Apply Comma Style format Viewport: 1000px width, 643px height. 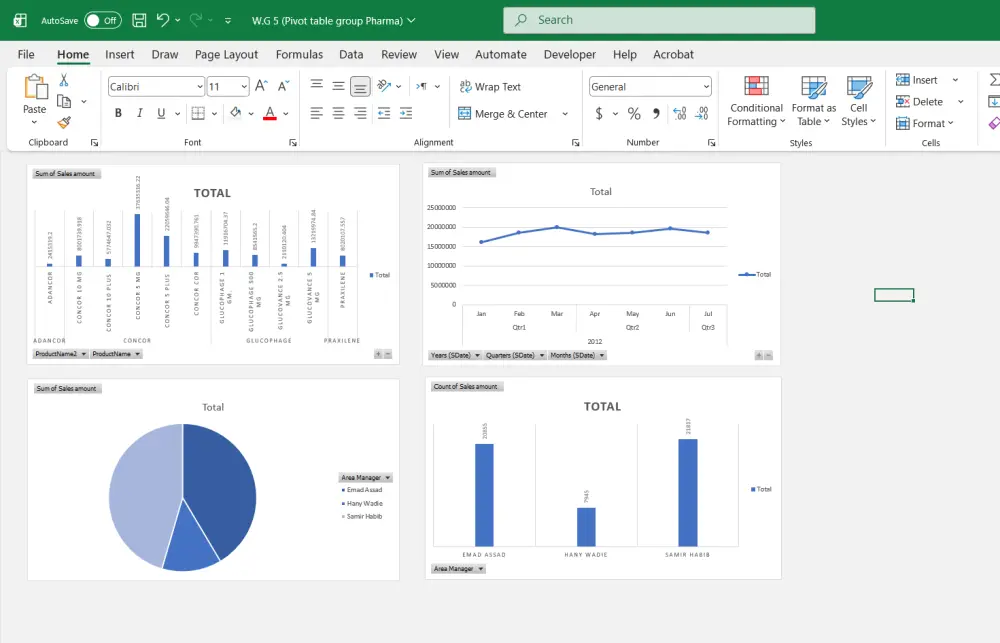point(656,114)
